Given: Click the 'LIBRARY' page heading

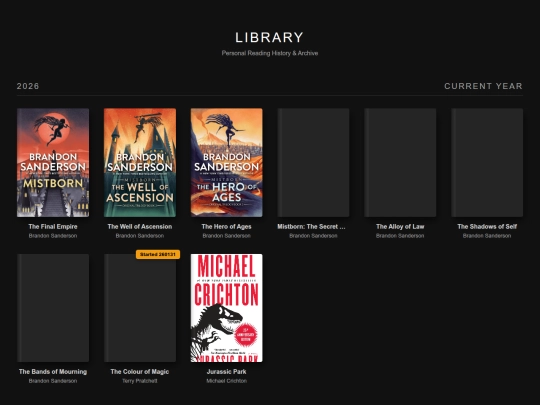Looking at the screenshot, I should (270, 38).
